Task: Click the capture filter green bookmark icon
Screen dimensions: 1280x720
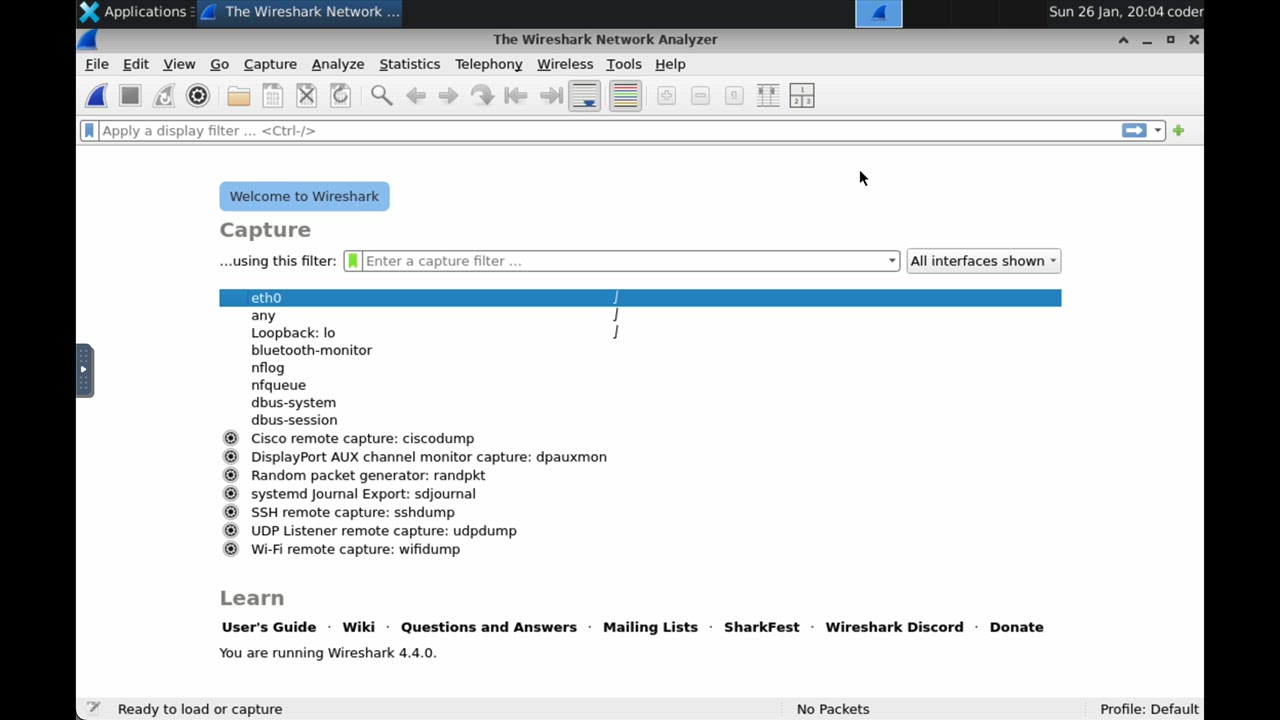Action: [353, 261]
